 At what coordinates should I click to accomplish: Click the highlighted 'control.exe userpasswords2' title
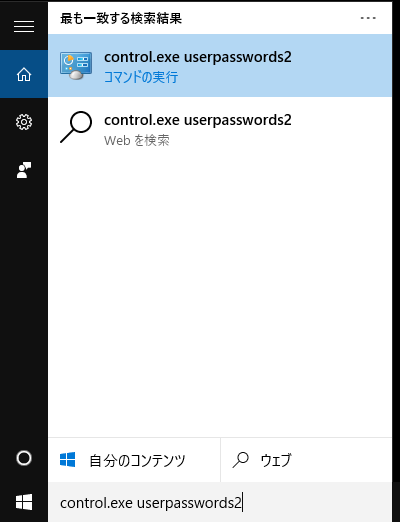tap(198, 57)
